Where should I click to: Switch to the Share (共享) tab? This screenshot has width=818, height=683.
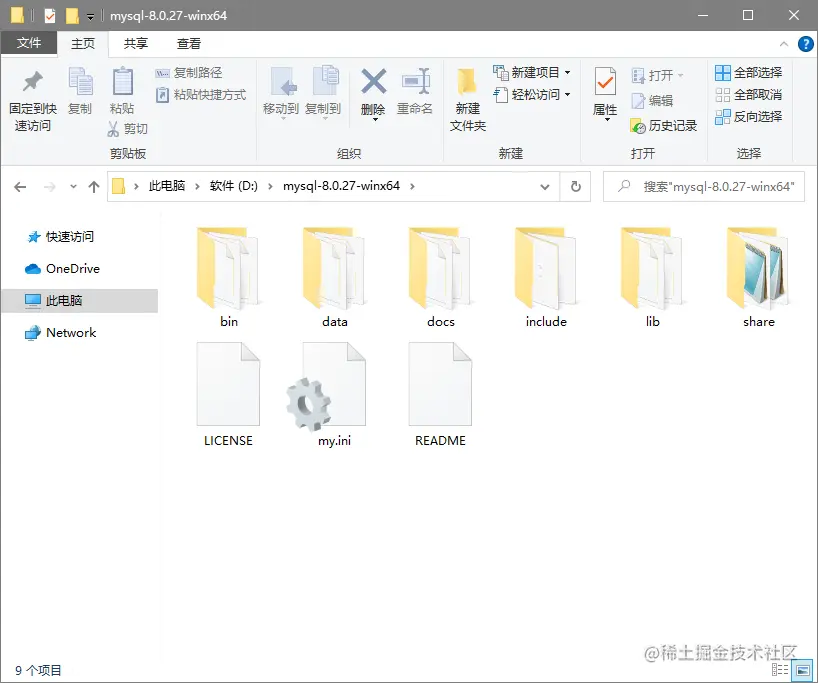pyautogui.click(x=136, y=43)
